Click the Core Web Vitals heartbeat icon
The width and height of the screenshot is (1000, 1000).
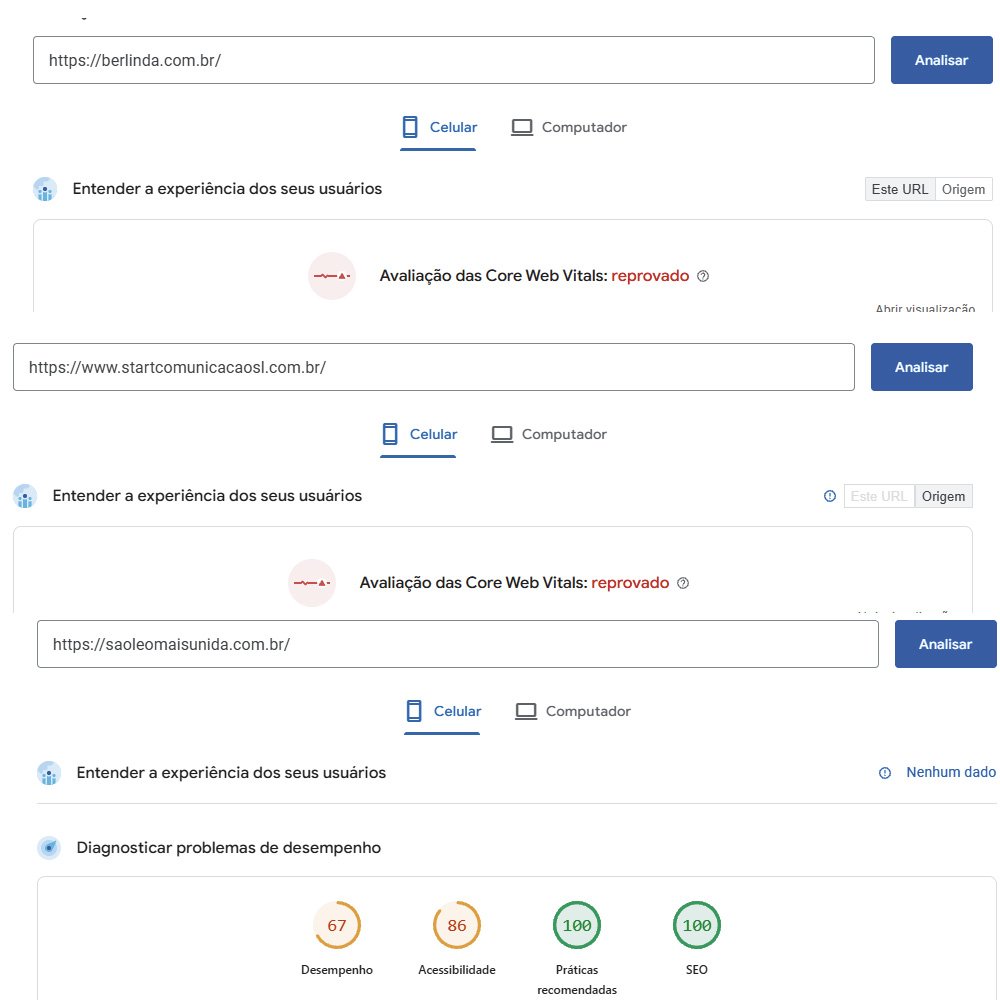[x=331, y=276]
